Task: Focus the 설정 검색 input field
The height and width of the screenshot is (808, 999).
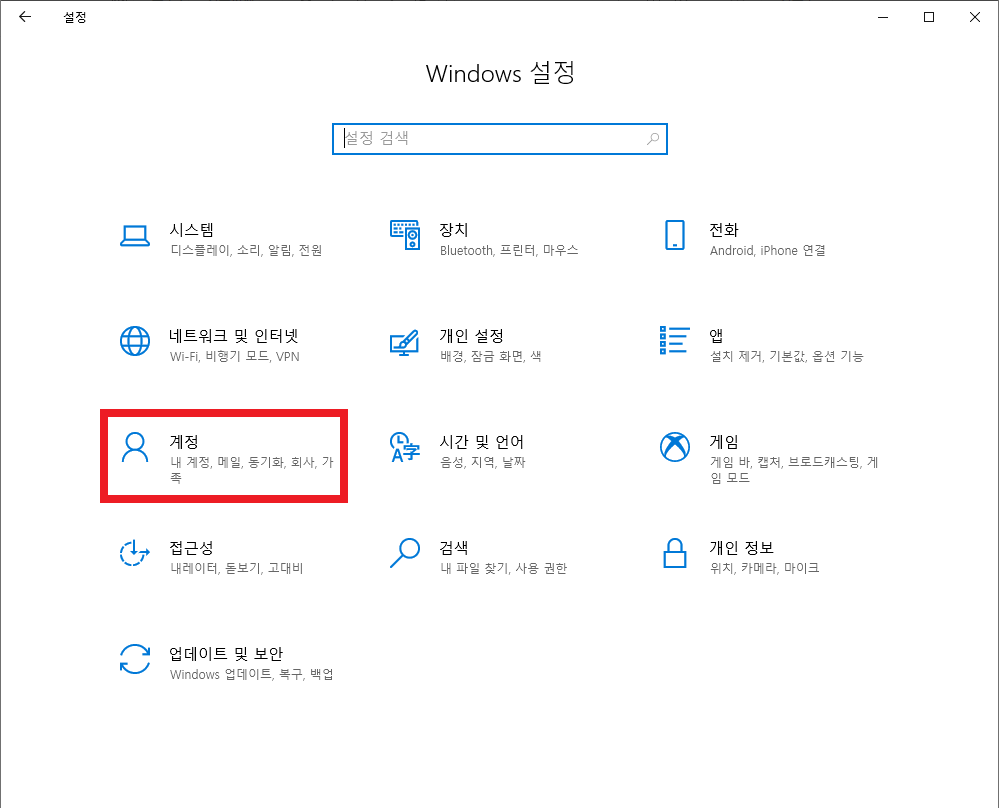Action: click(x=500, y=139)
